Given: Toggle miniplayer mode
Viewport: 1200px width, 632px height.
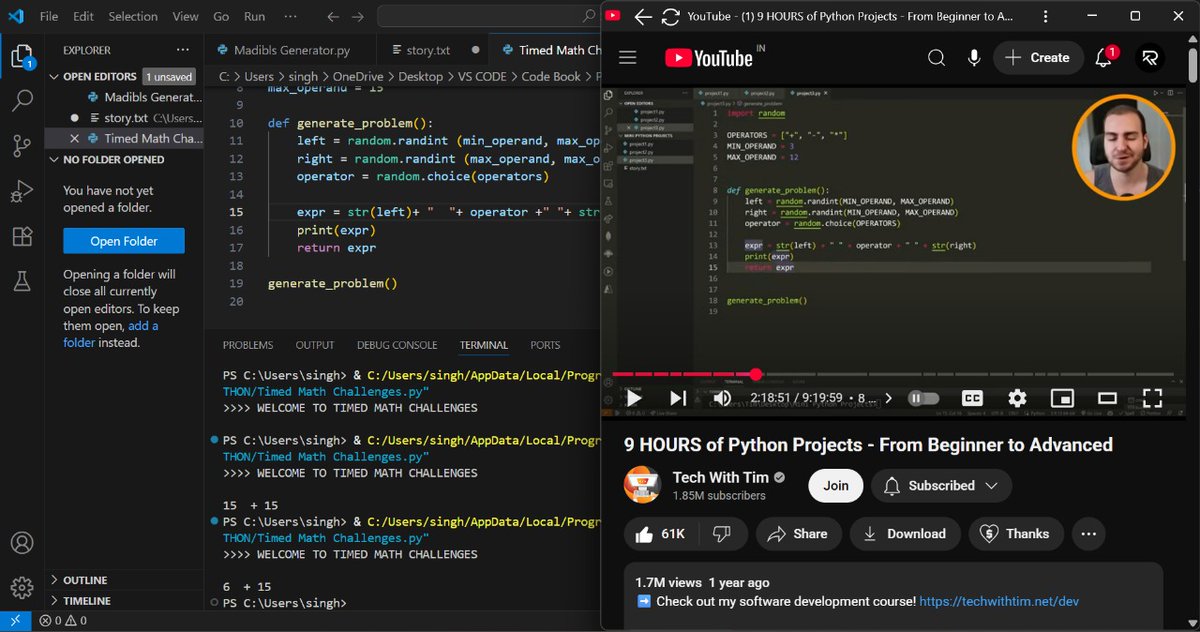Looking at the screenshot, I should (x=1063, y=398).
